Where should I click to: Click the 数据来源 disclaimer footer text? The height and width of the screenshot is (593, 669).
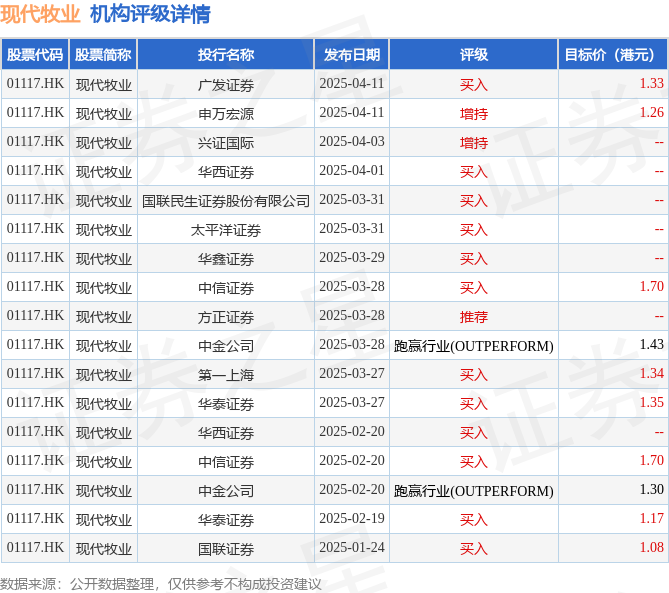point(160,584)
